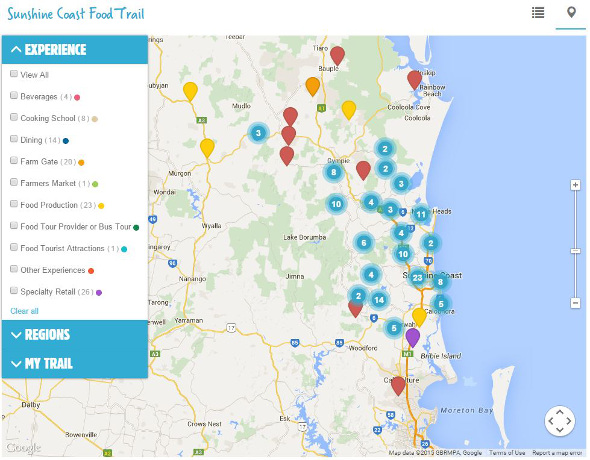This screenshot has height=460, width=590.
Task: Click the yellow pin near Caloundra
Action: coord(419,317)
